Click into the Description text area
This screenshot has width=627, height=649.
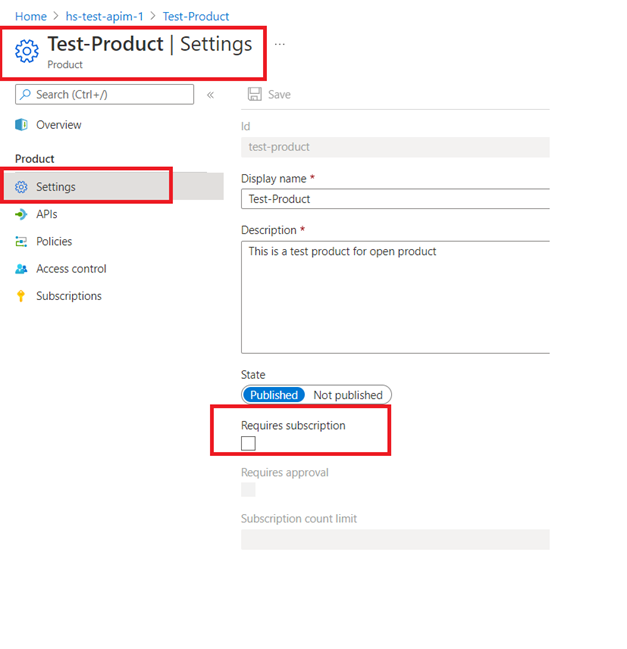pyautogui.click(x=395, y=295)
